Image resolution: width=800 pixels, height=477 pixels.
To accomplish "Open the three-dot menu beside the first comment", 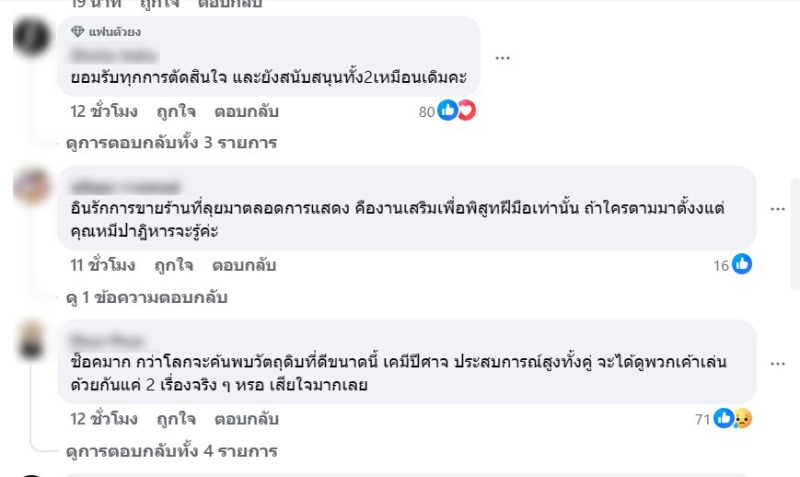I will click(x=503, y=57).
